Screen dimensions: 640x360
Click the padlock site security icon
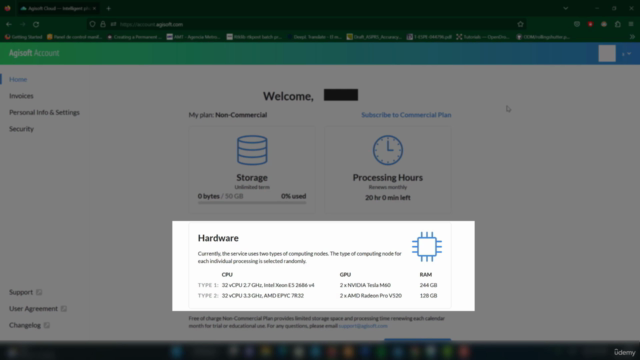click(x=103, y=24)
